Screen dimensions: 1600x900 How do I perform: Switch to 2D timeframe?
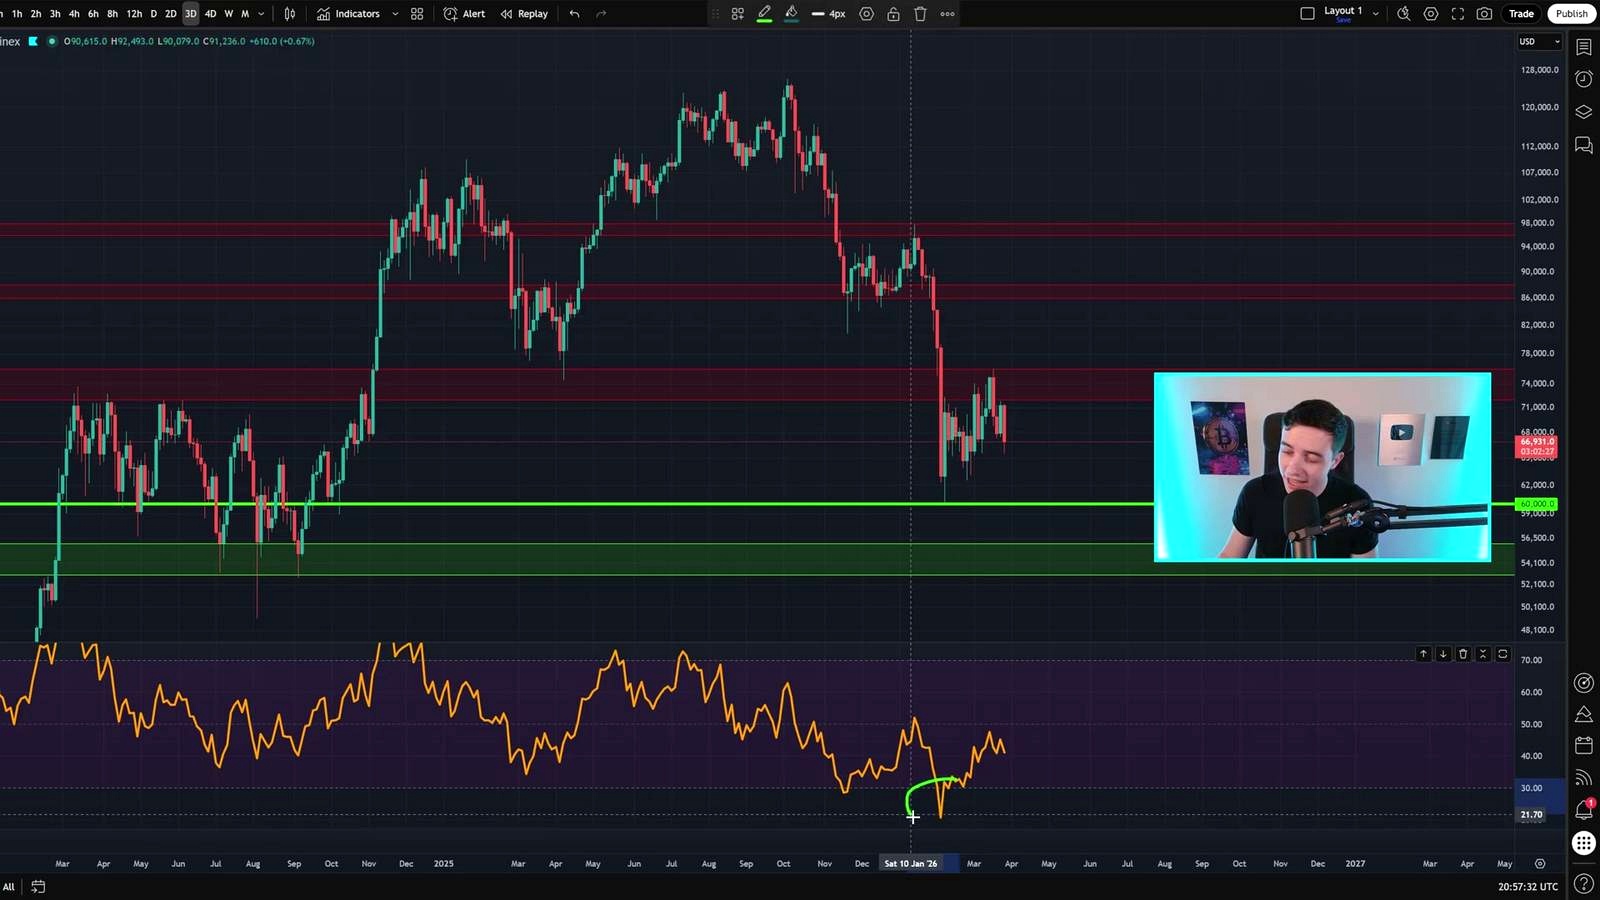(x=171, y=14)
